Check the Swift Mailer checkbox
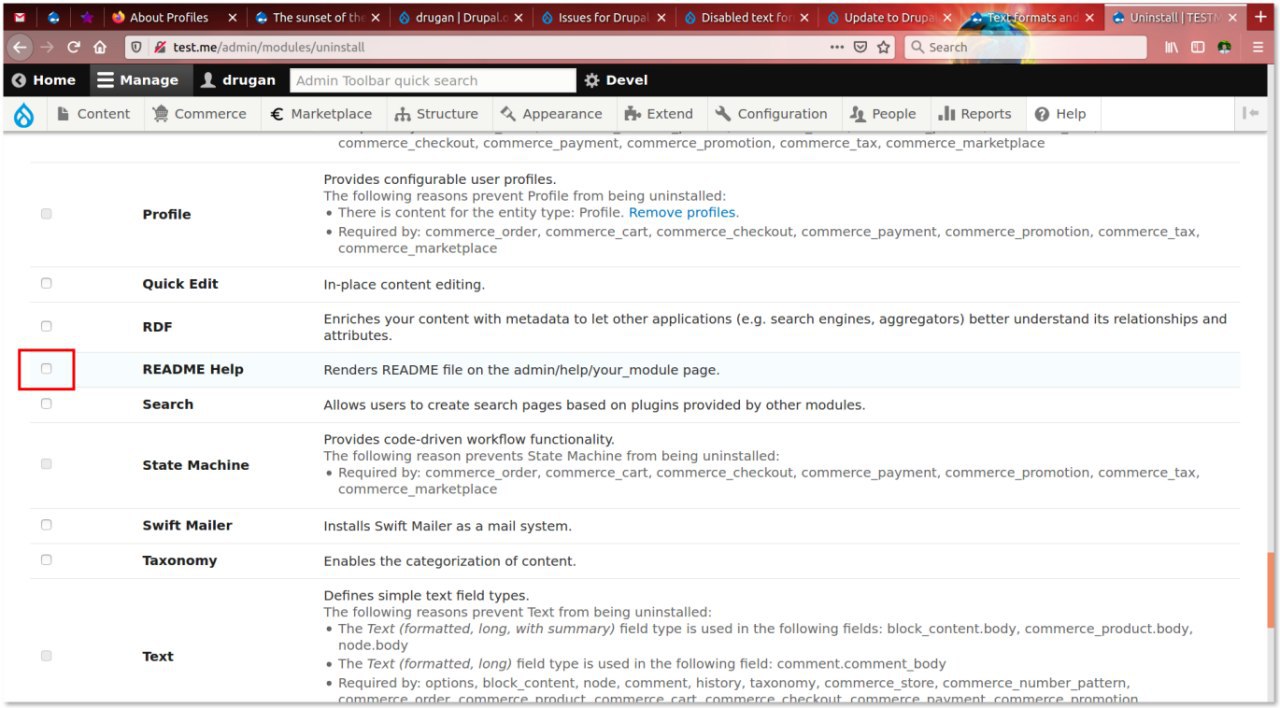Image resolution: width=1280 pixels, height=708 pixels. (46, 525)
